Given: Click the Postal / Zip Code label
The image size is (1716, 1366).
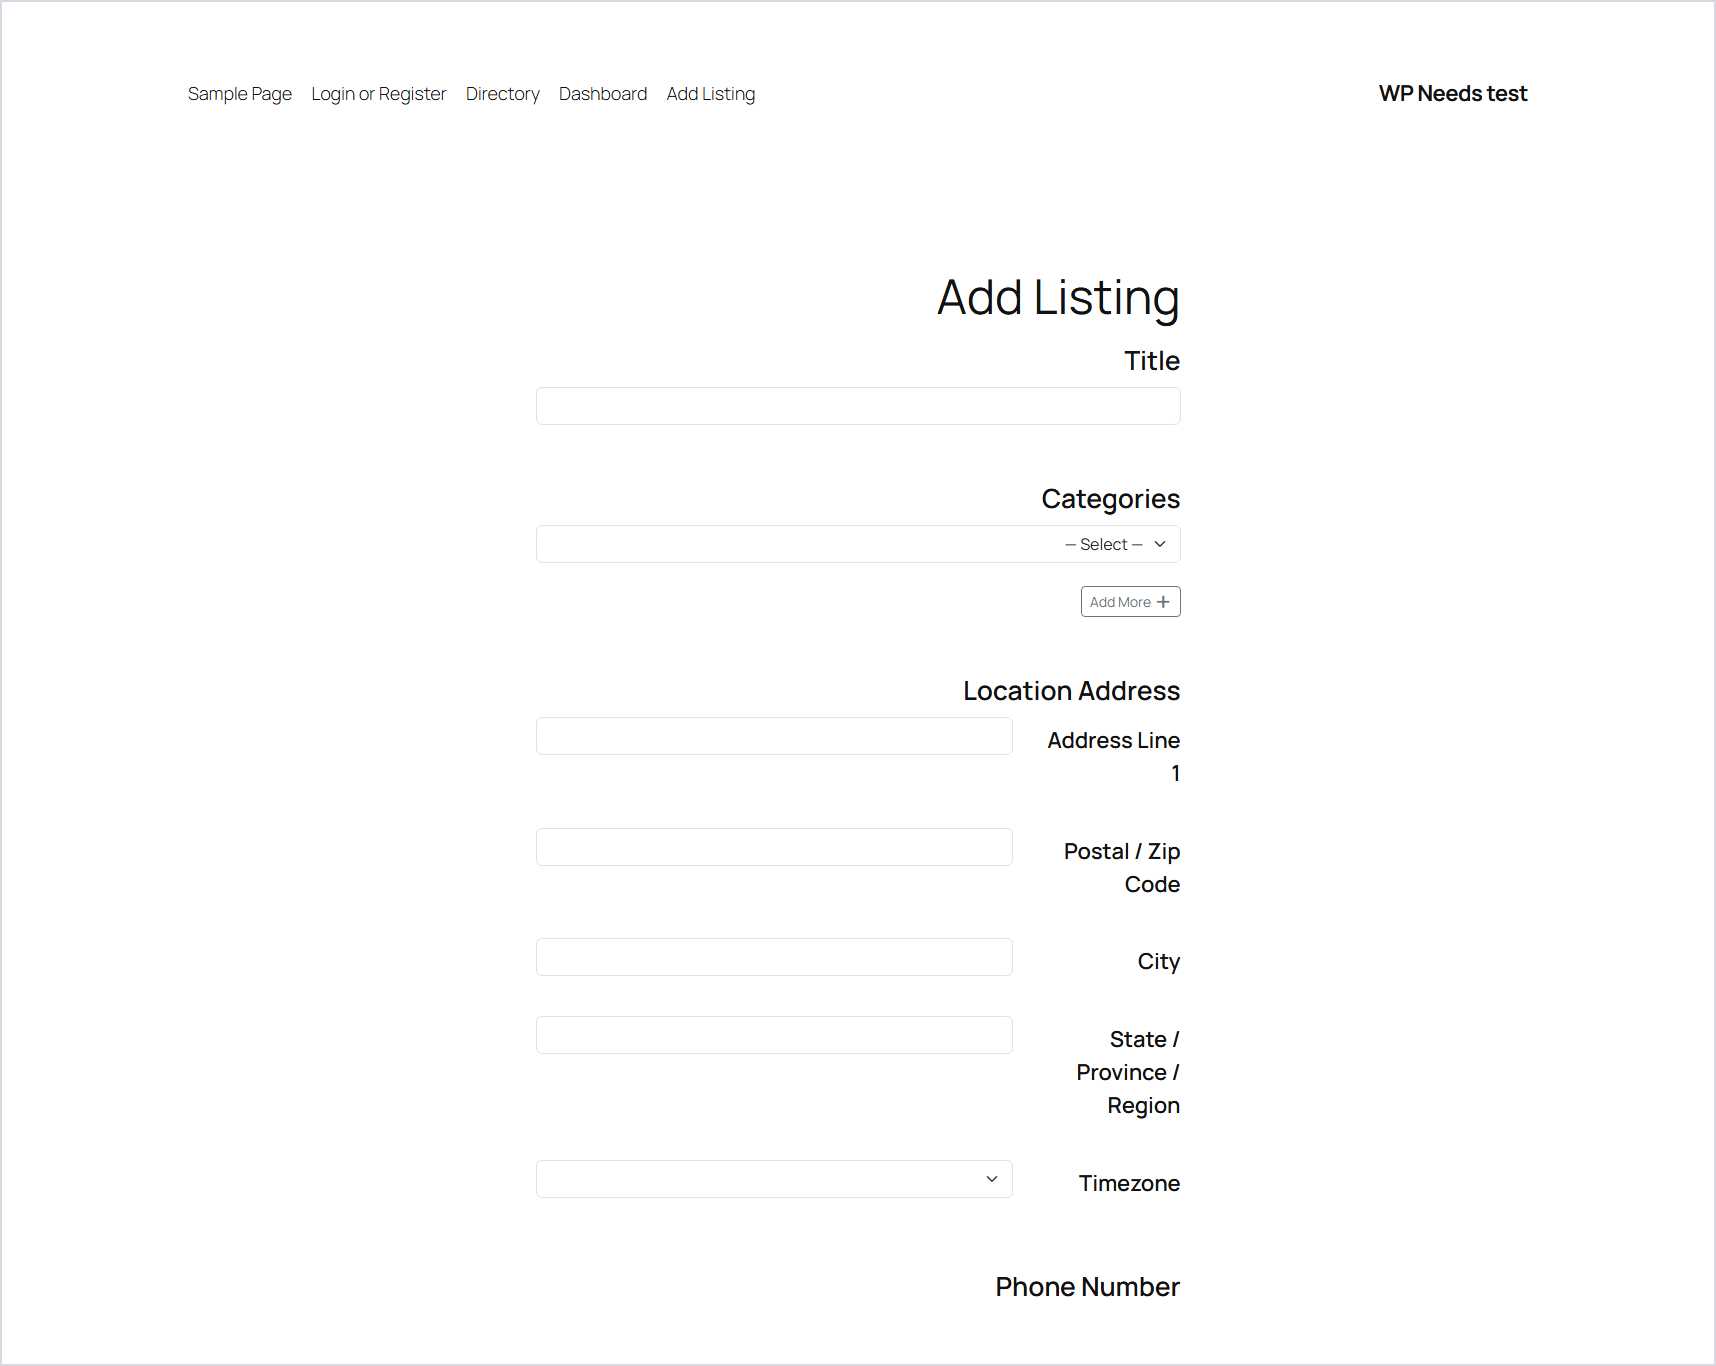Looking at the screenshot, I should pyautogui.click(x=1122, y=868).
